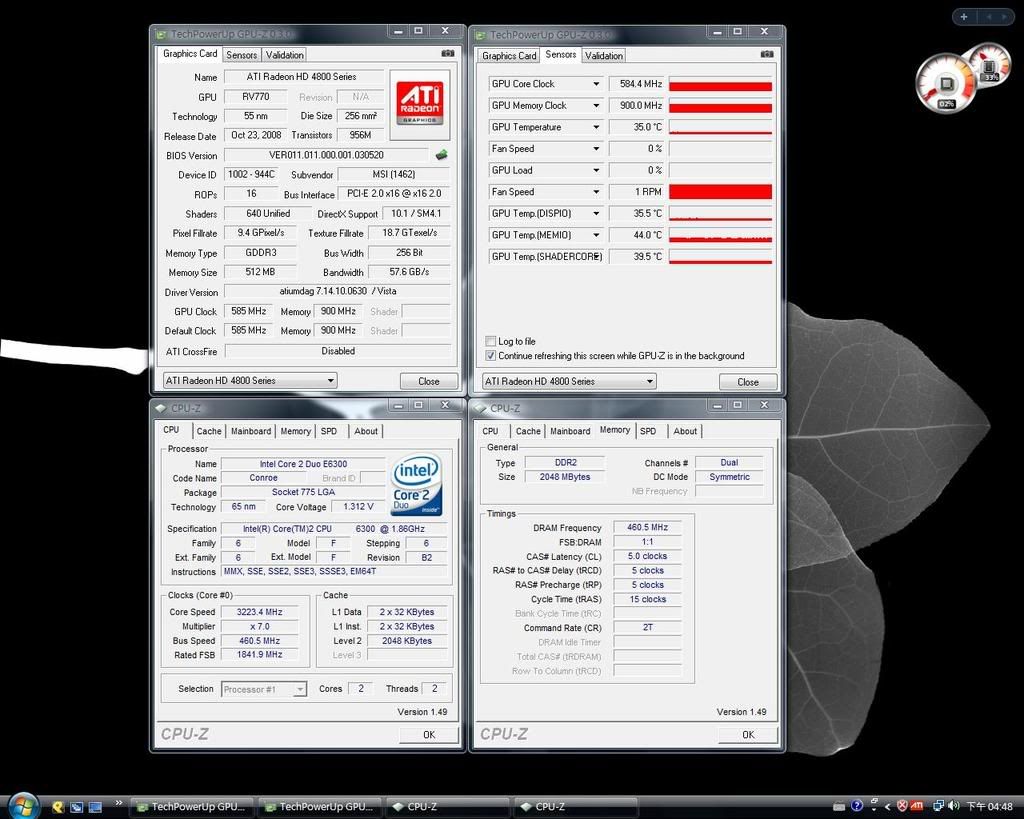Switch to Graphics Card tab in Sensors window
Viewport: 1024px width, 819px height.
coord(509,56)
